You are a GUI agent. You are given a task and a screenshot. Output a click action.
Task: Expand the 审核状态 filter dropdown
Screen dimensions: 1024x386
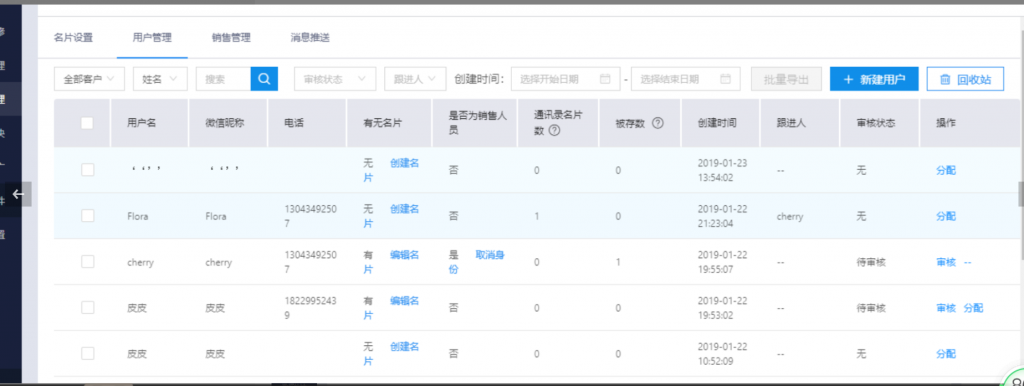pos(335,79)
